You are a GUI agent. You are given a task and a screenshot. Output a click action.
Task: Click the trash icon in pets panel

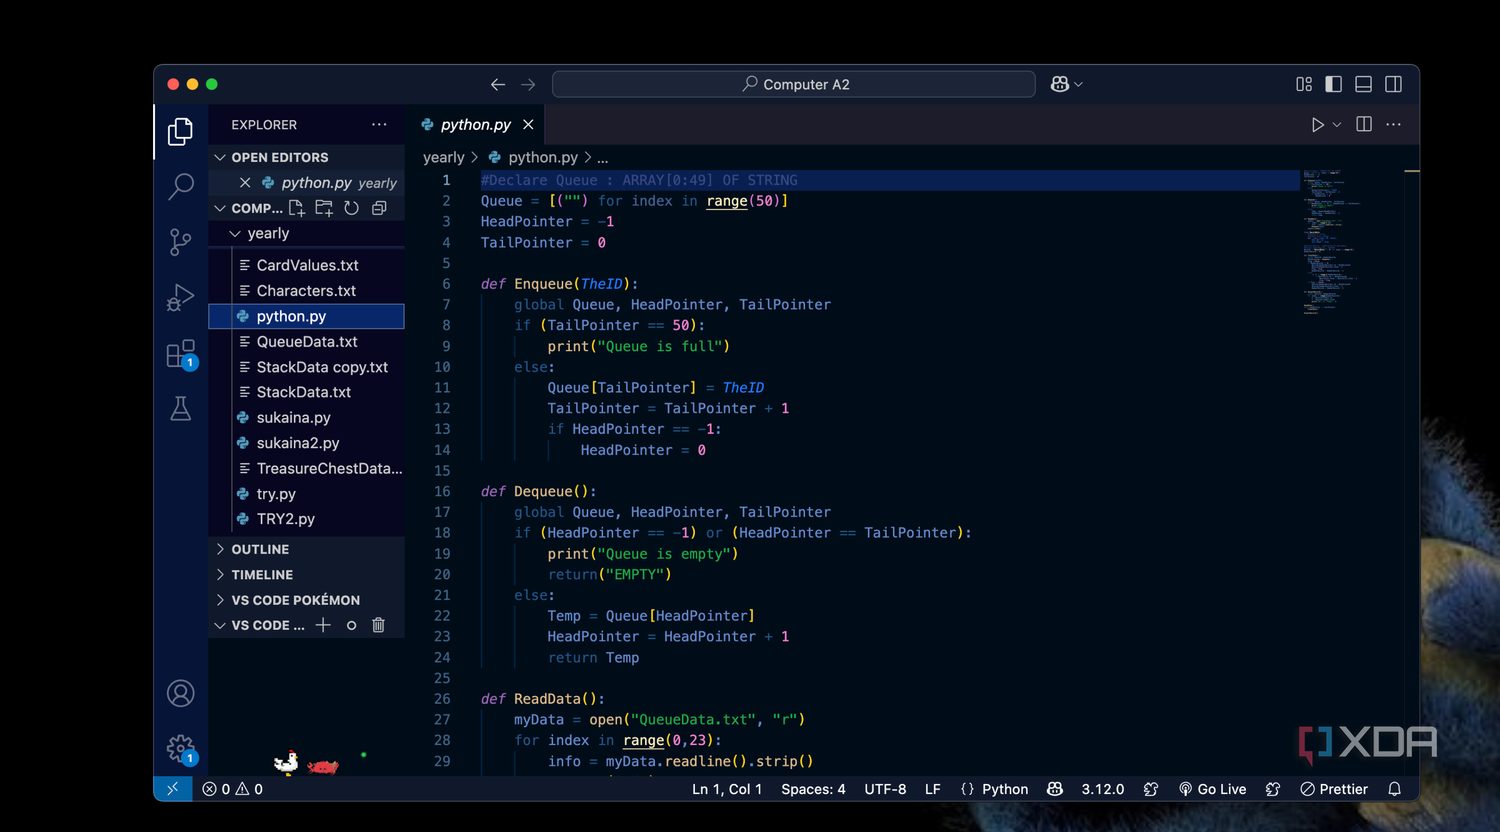378,625
